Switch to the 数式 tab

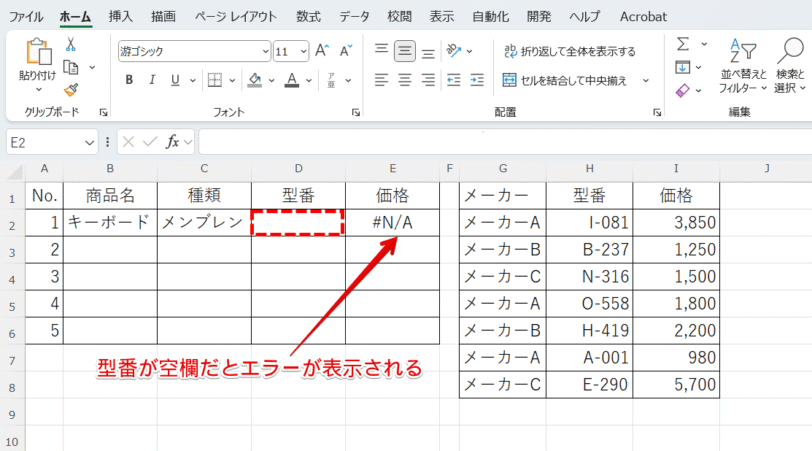(308, 17)
